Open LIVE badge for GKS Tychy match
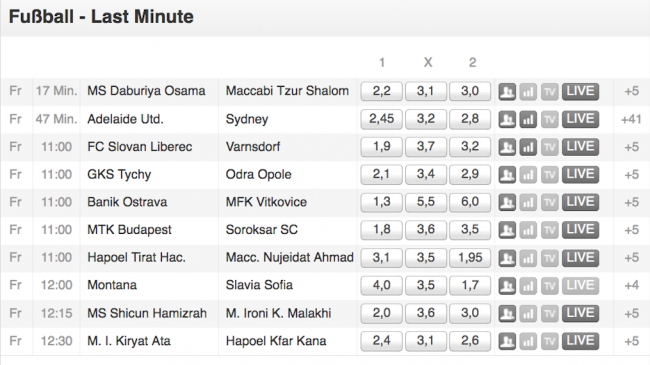The width and height of the screenshot is (650, 365). pyautogui.click(x=580, y=175)
